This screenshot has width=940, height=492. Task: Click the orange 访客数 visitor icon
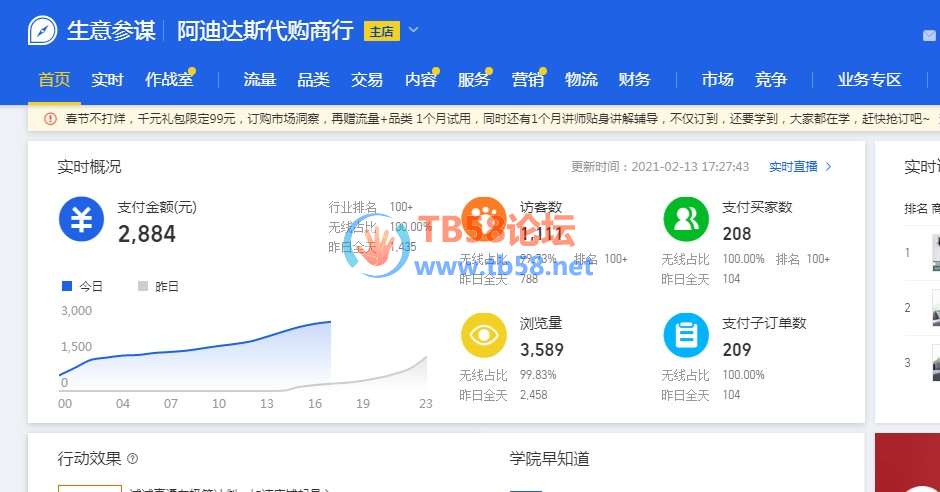483,220
